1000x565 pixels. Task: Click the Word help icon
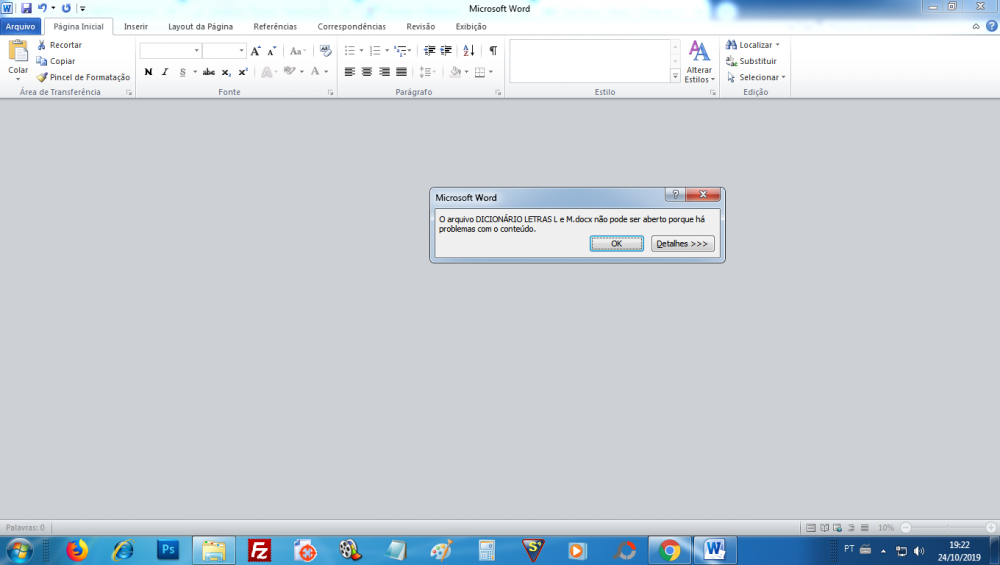coord(991,26)
